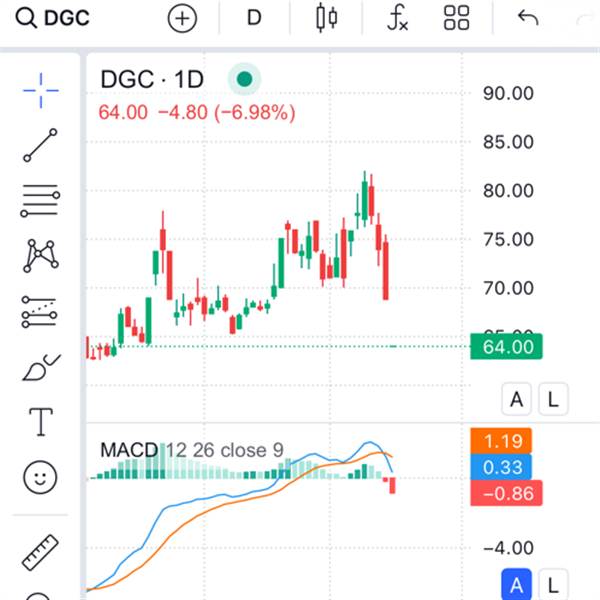Click the green 64.00 price label

[506, 347]
